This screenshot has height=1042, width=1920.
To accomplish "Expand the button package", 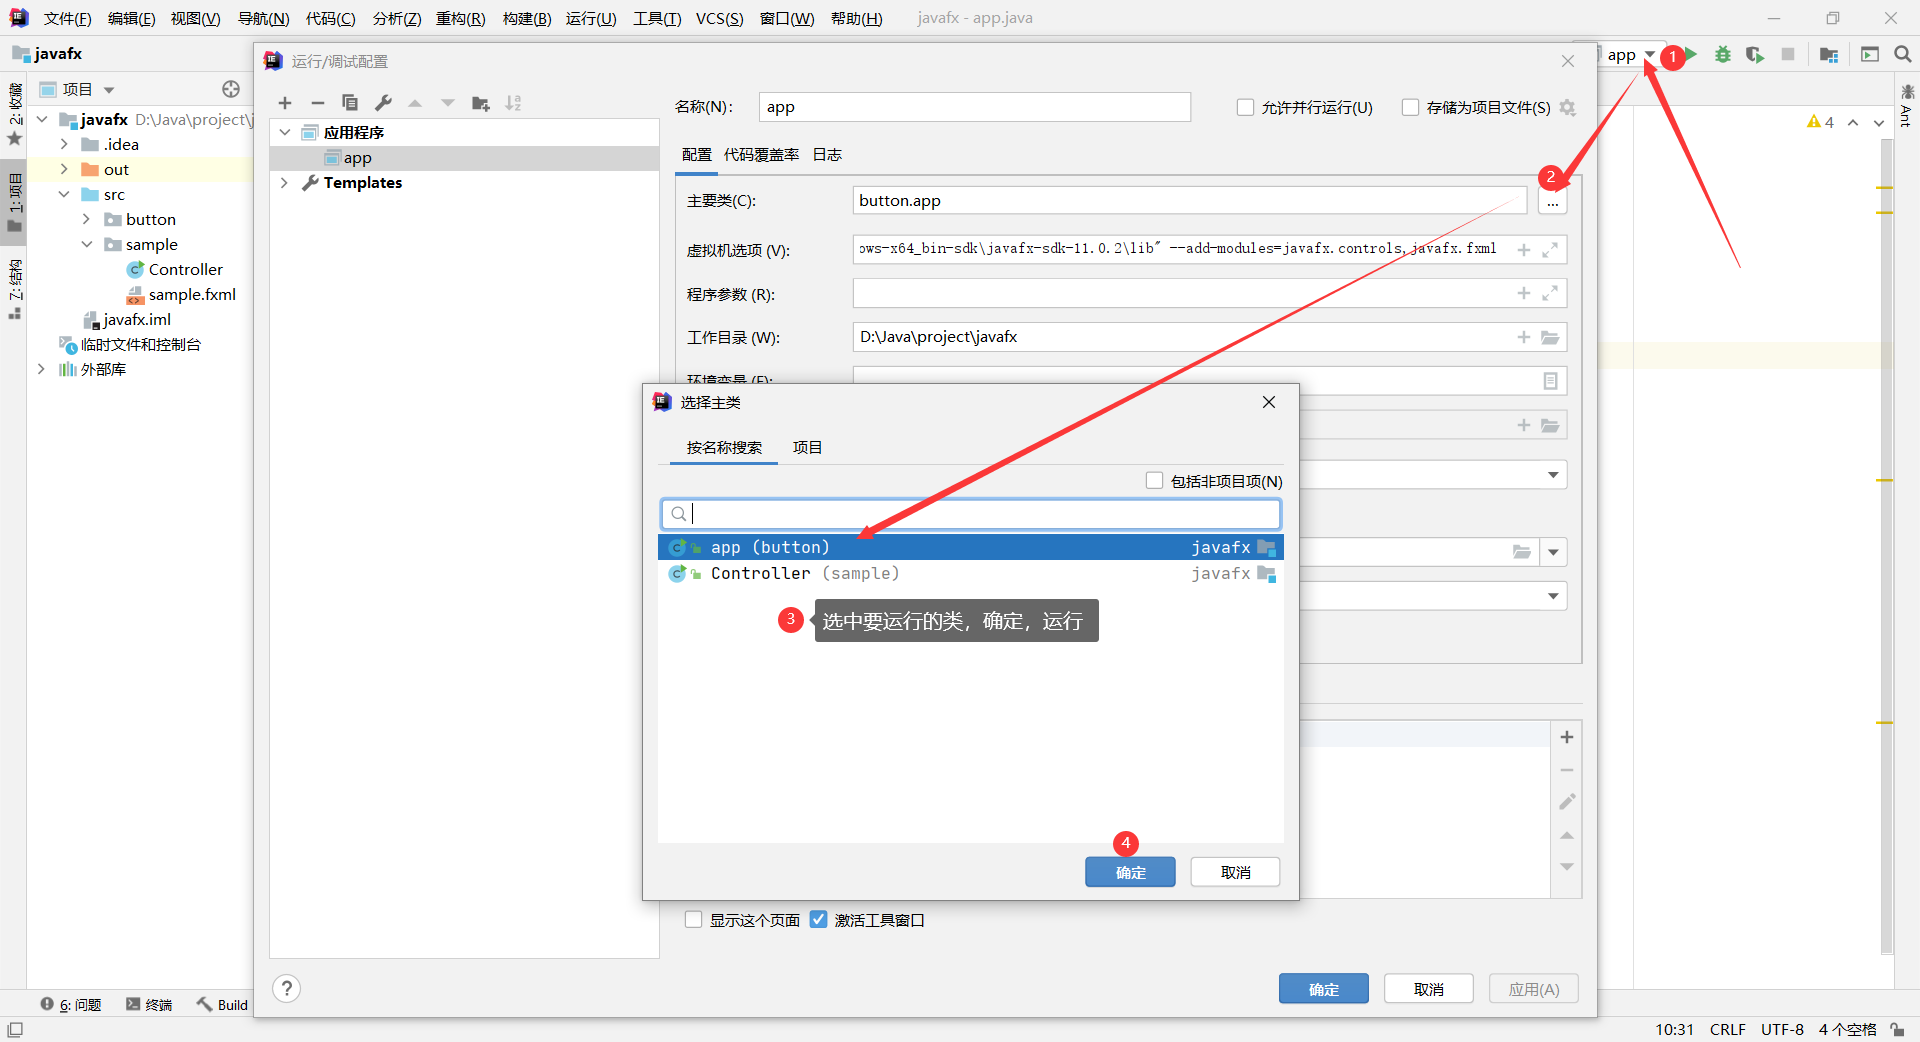I will tap(86, 219).
